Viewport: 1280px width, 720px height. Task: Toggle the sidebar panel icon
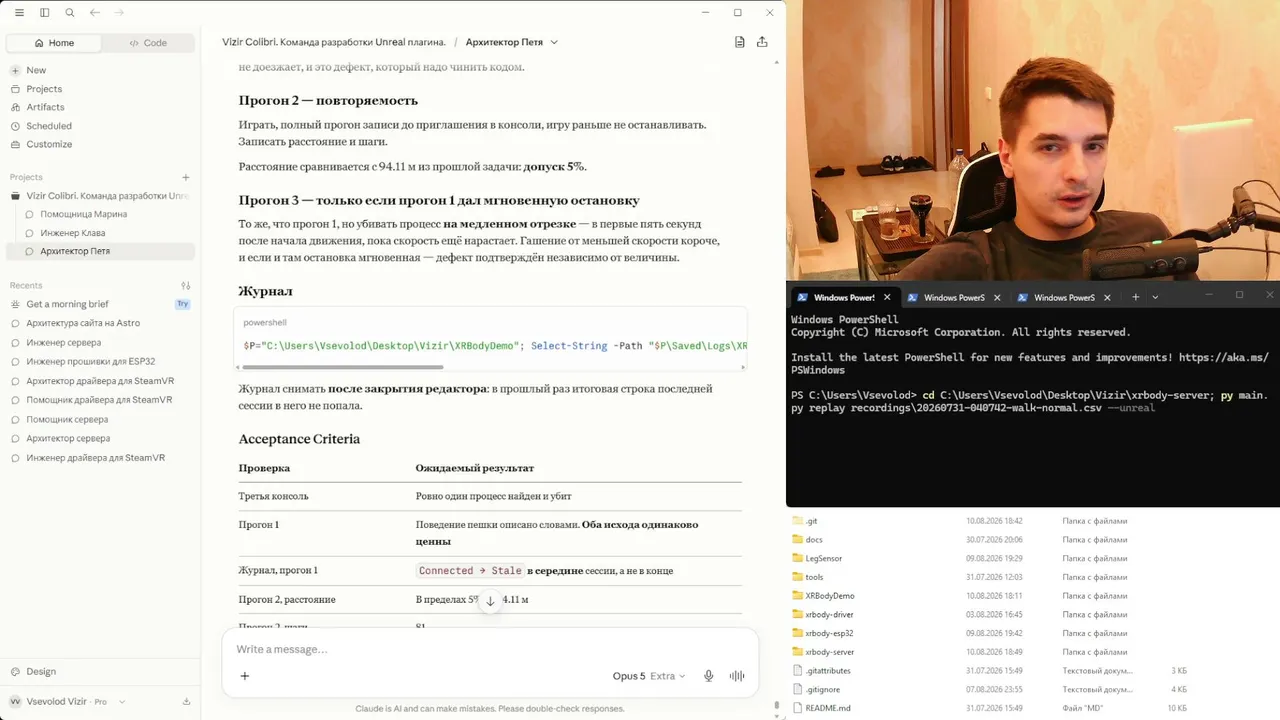tap(44, 13)
